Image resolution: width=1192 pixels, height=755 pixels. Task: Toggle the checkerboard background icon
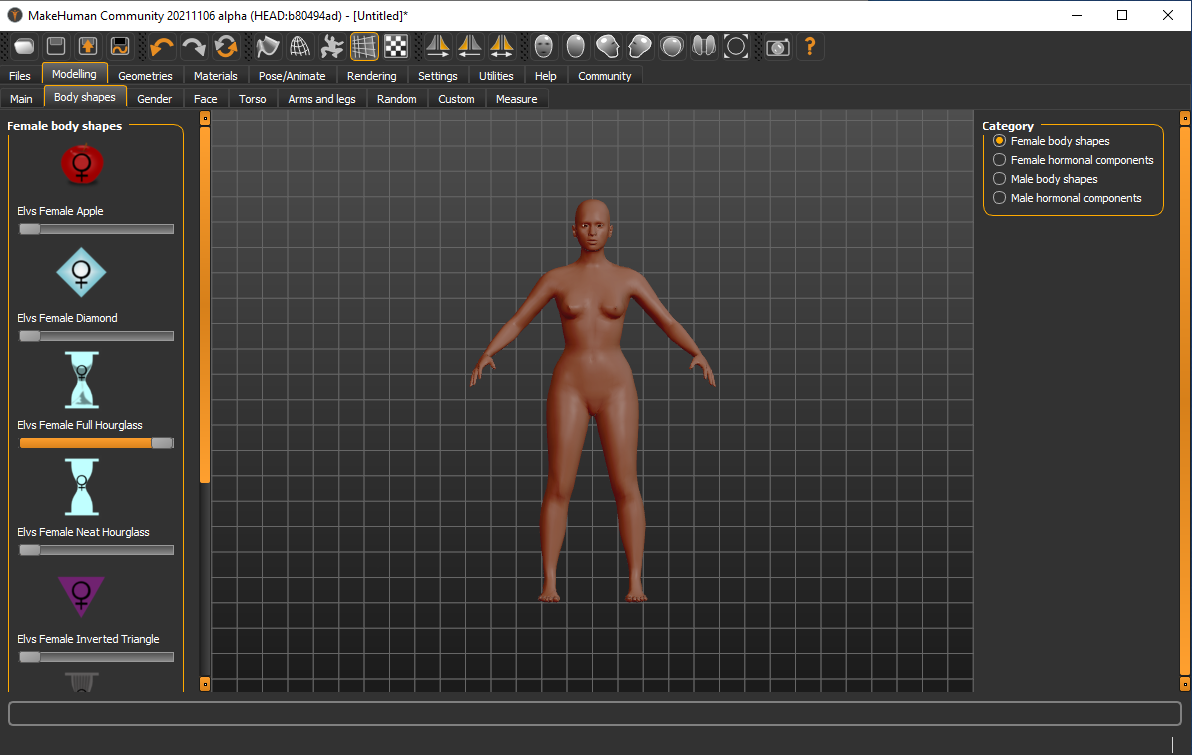[x=397, y=46]
